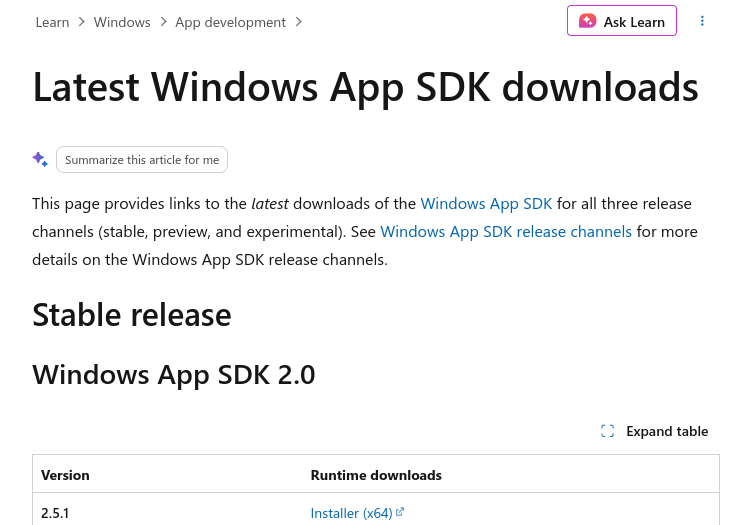Open the App development breadcrumb
Screen dimensions: 745x525
point(230,22)
